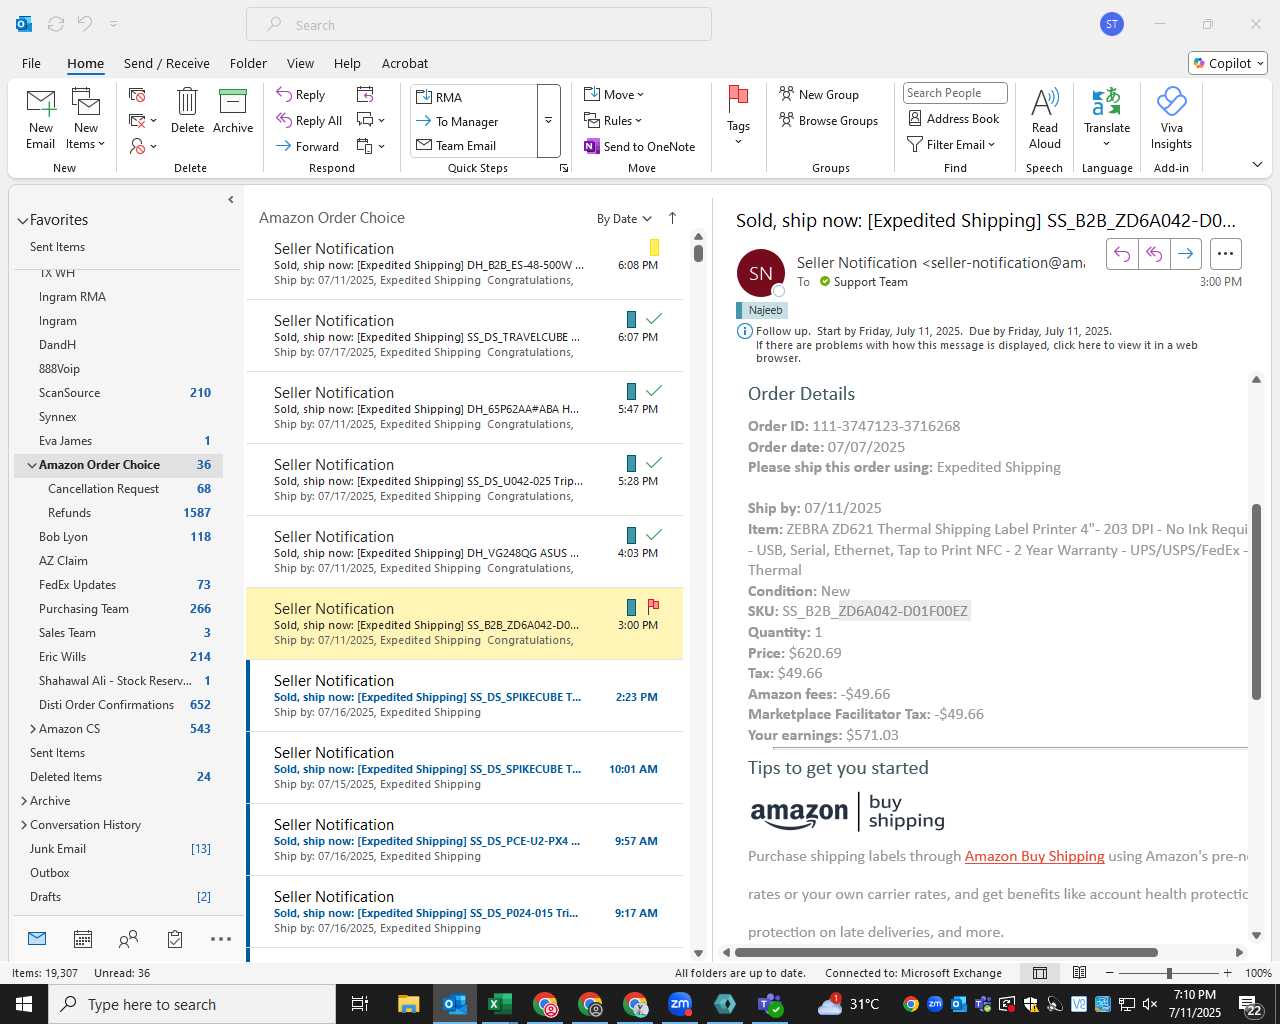1280x1024 pixels.
Task: Switch to People view in navigation bar
Action: click(x=128, y=939)
